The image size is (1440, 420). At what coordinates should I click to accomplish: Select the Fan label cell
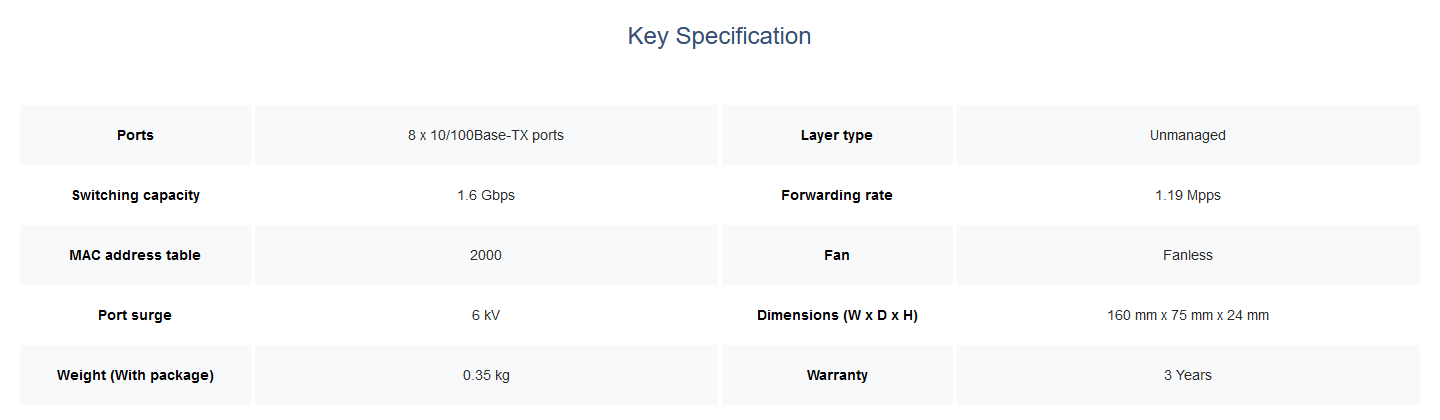[837, 255]
